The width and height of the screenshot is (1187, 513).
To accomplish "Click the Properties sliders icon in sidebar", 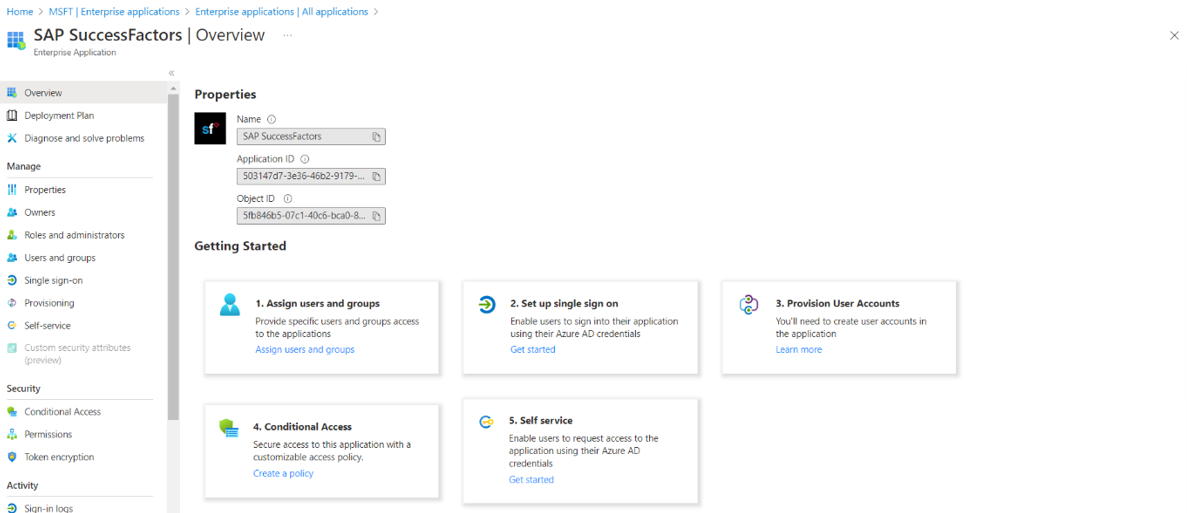I will coord(11,189).
